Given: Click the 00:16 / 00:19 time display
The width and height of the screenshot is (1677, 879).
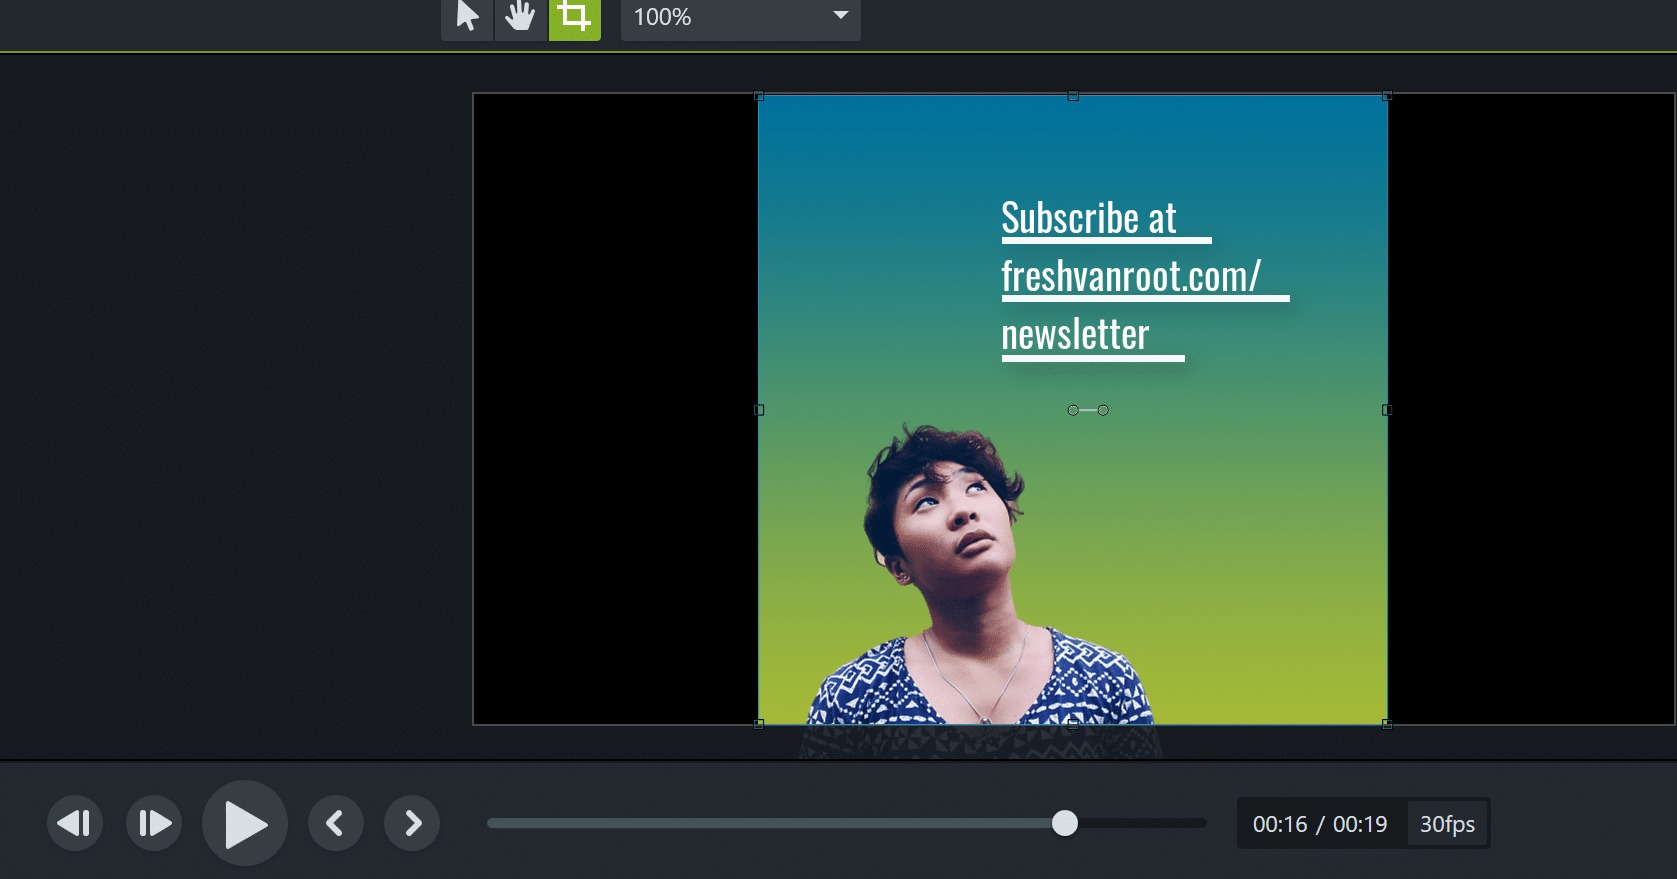Looking at the screenshot, I should coord(1320,824).
